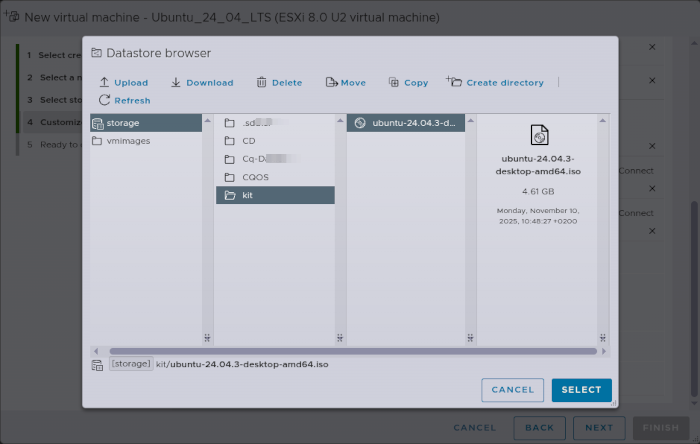Click the NEXT wizard button
The height and width of the screenshot is (444, 700).
coord(598,427)
